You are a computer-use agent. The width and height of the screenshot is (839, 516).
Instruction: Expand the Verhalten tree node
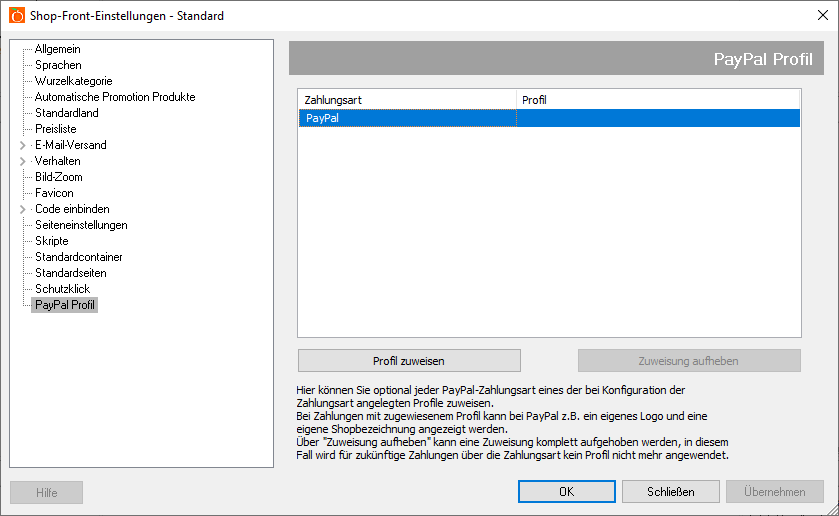22,161
